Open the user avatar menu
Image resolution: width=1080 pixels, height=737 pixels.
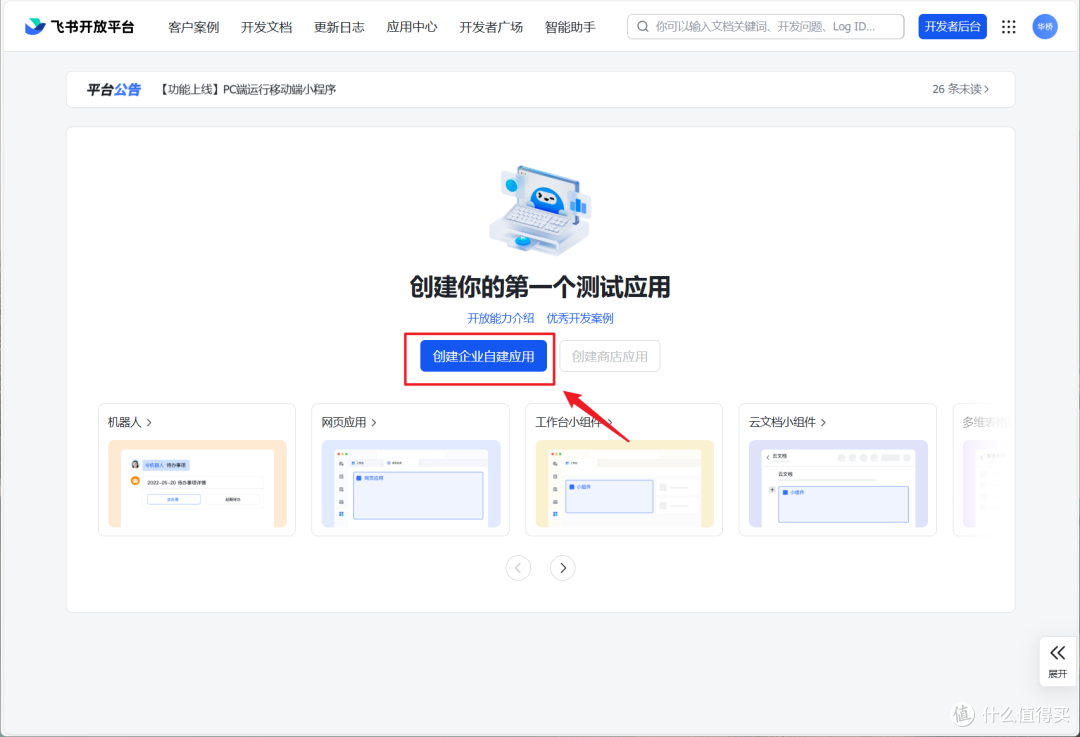(x=1045, y=27)
